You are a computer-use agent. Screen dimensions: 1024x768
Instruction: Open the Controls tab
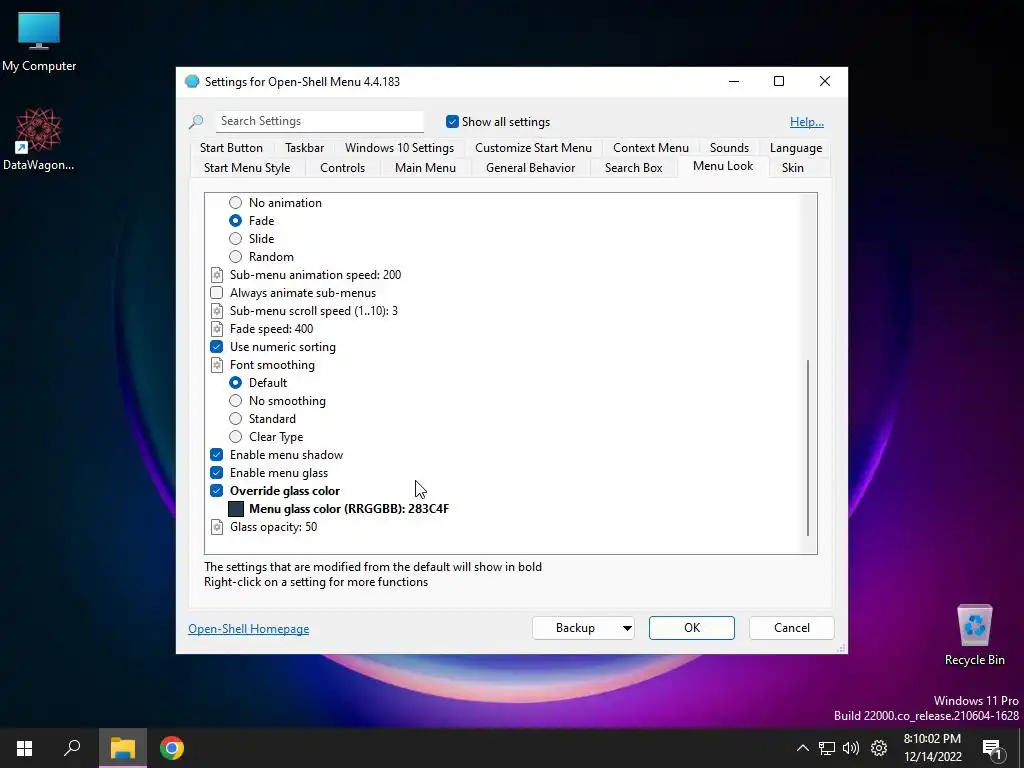pos(342,168)
